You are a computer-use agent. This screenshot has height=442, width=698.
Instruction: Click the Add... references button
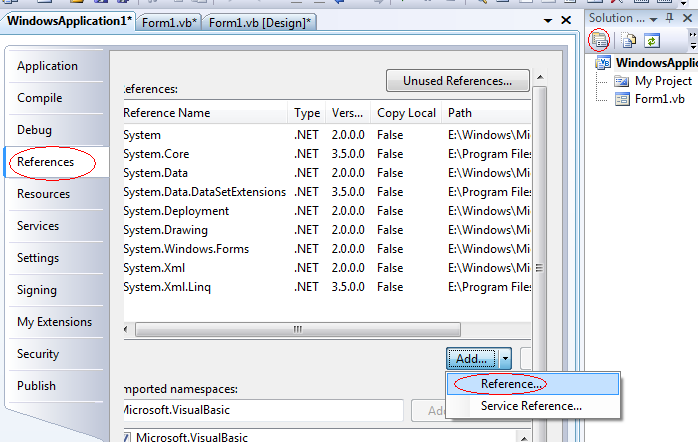point(470,358)
